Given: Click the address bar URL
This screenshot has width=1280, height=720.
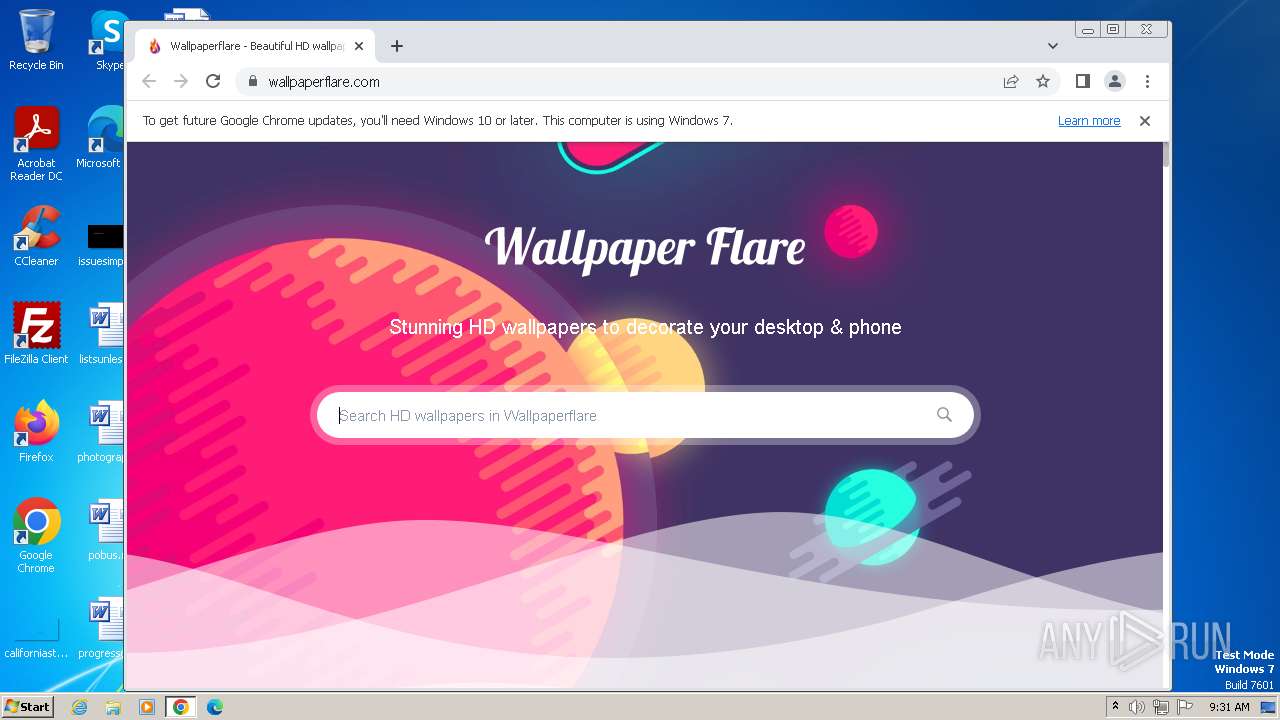Looking at the screenshot, I should tap(324, 82).
